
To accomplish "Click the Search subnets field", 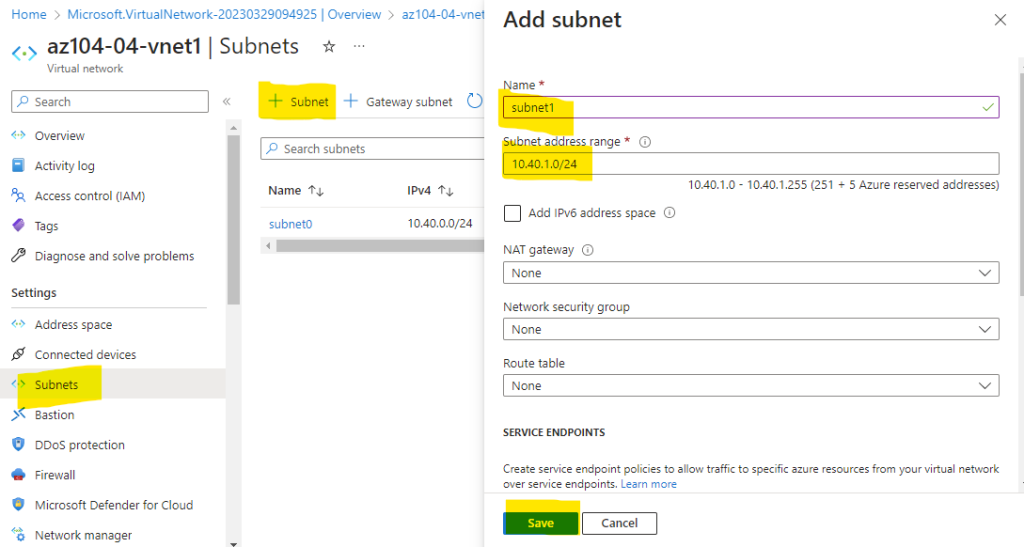I will click(x=372, y=149).
